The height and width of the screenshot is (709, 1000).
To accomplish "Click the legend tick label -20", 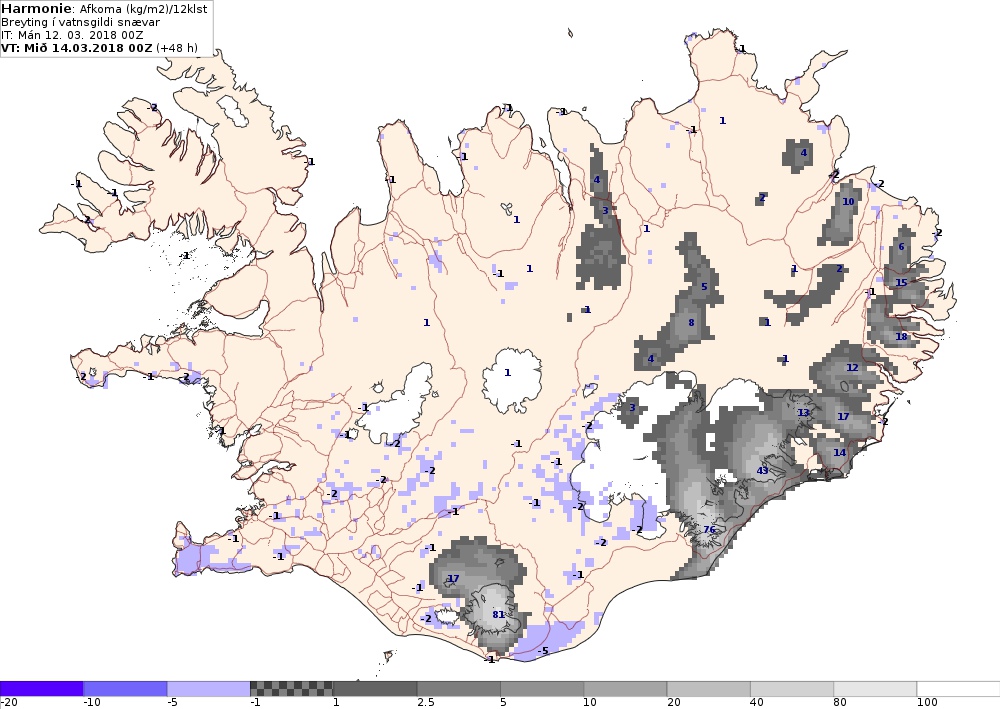I will (9, 703).
